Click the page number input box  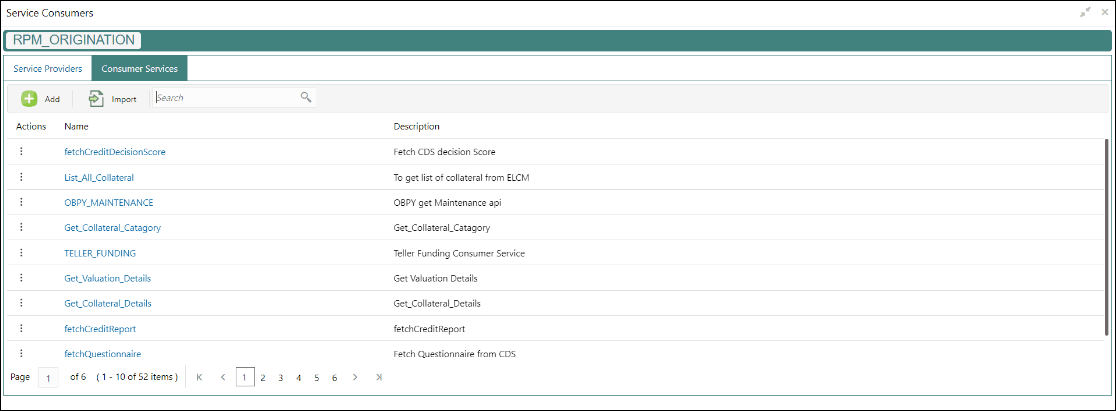coord(48,377)
